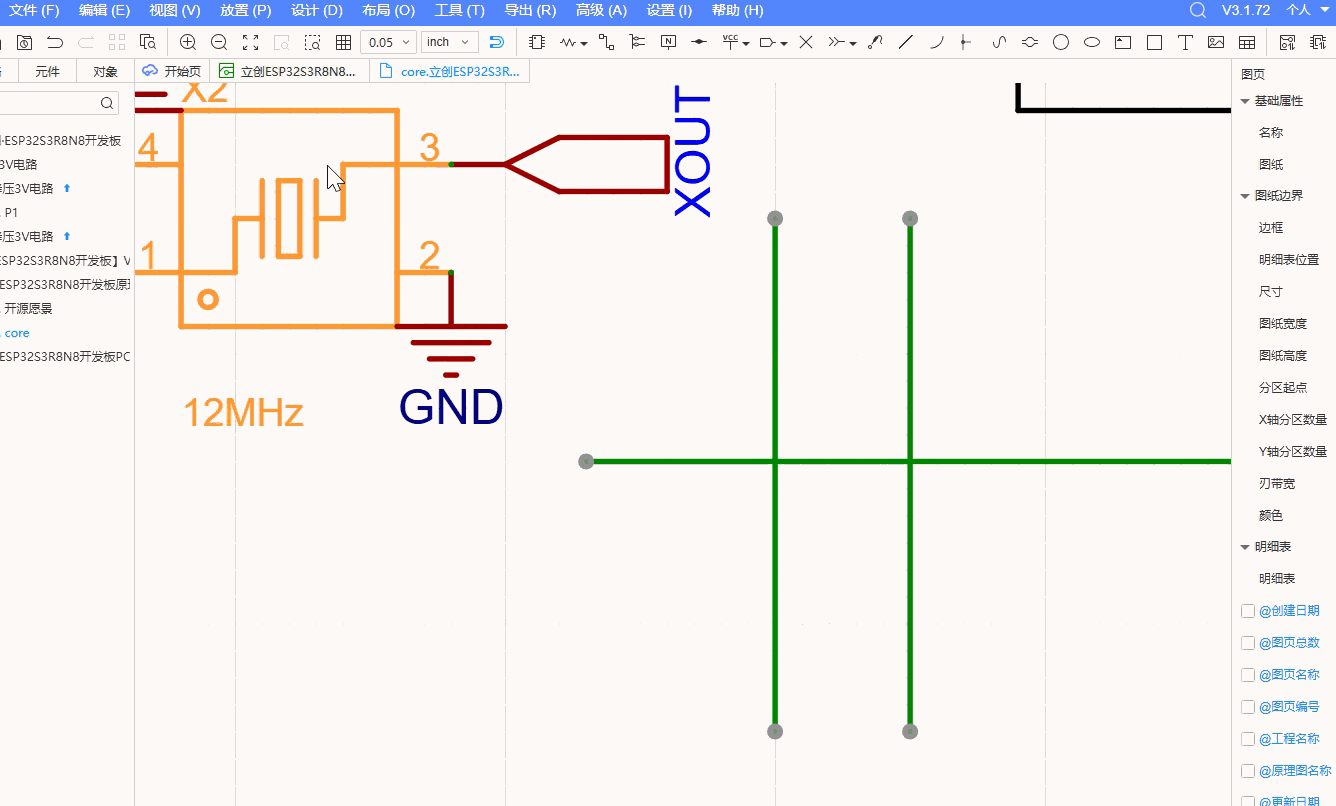
Task: Open the inch unit dropdown
Action: [448, 42]
